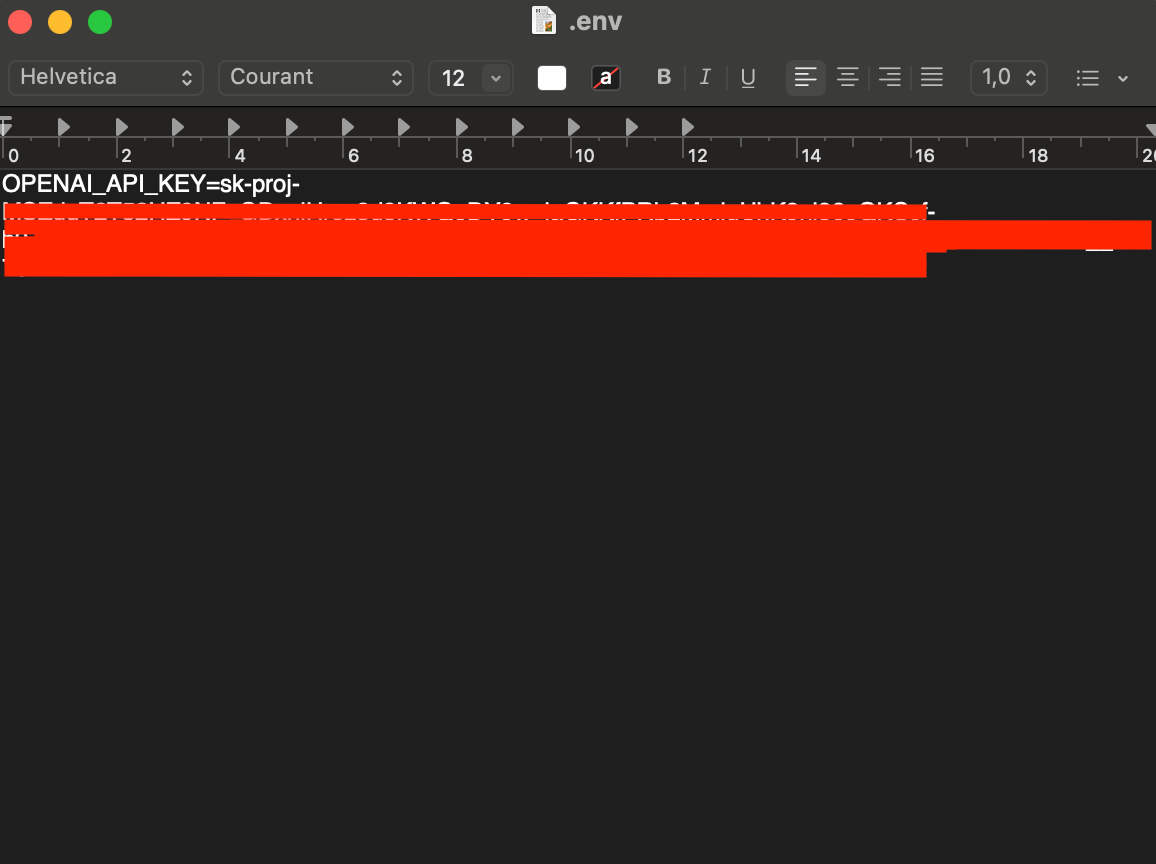
Task: Minimize the window with yellow button
Action: click(x=60, y=22)
